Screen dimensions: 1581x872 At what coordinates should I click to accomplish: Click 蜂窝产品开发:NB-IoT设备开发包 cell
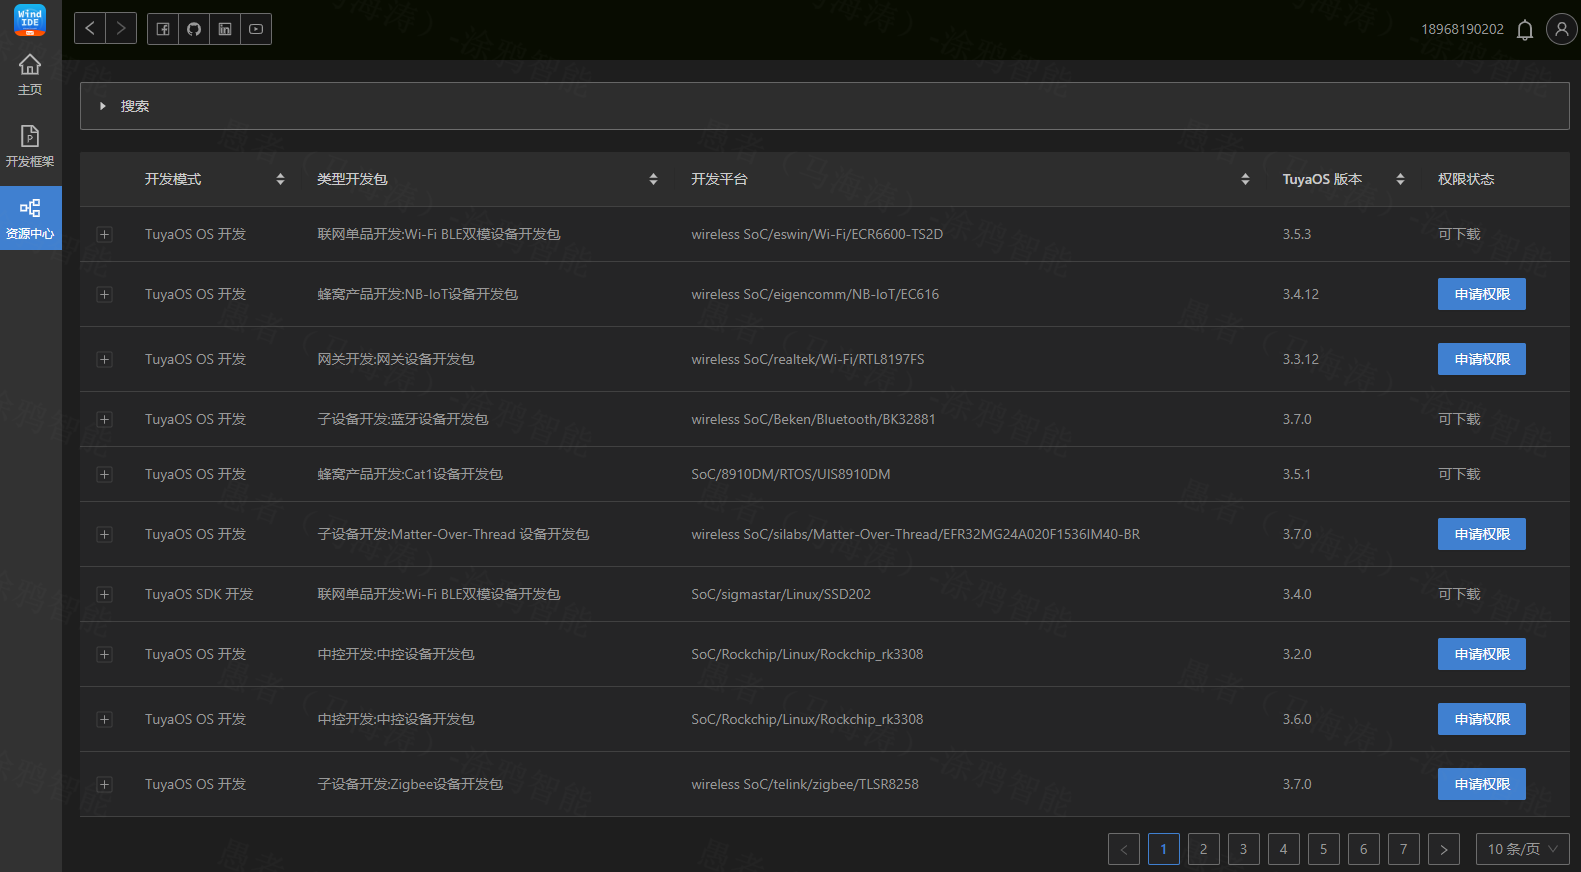(x=418, y=294)
